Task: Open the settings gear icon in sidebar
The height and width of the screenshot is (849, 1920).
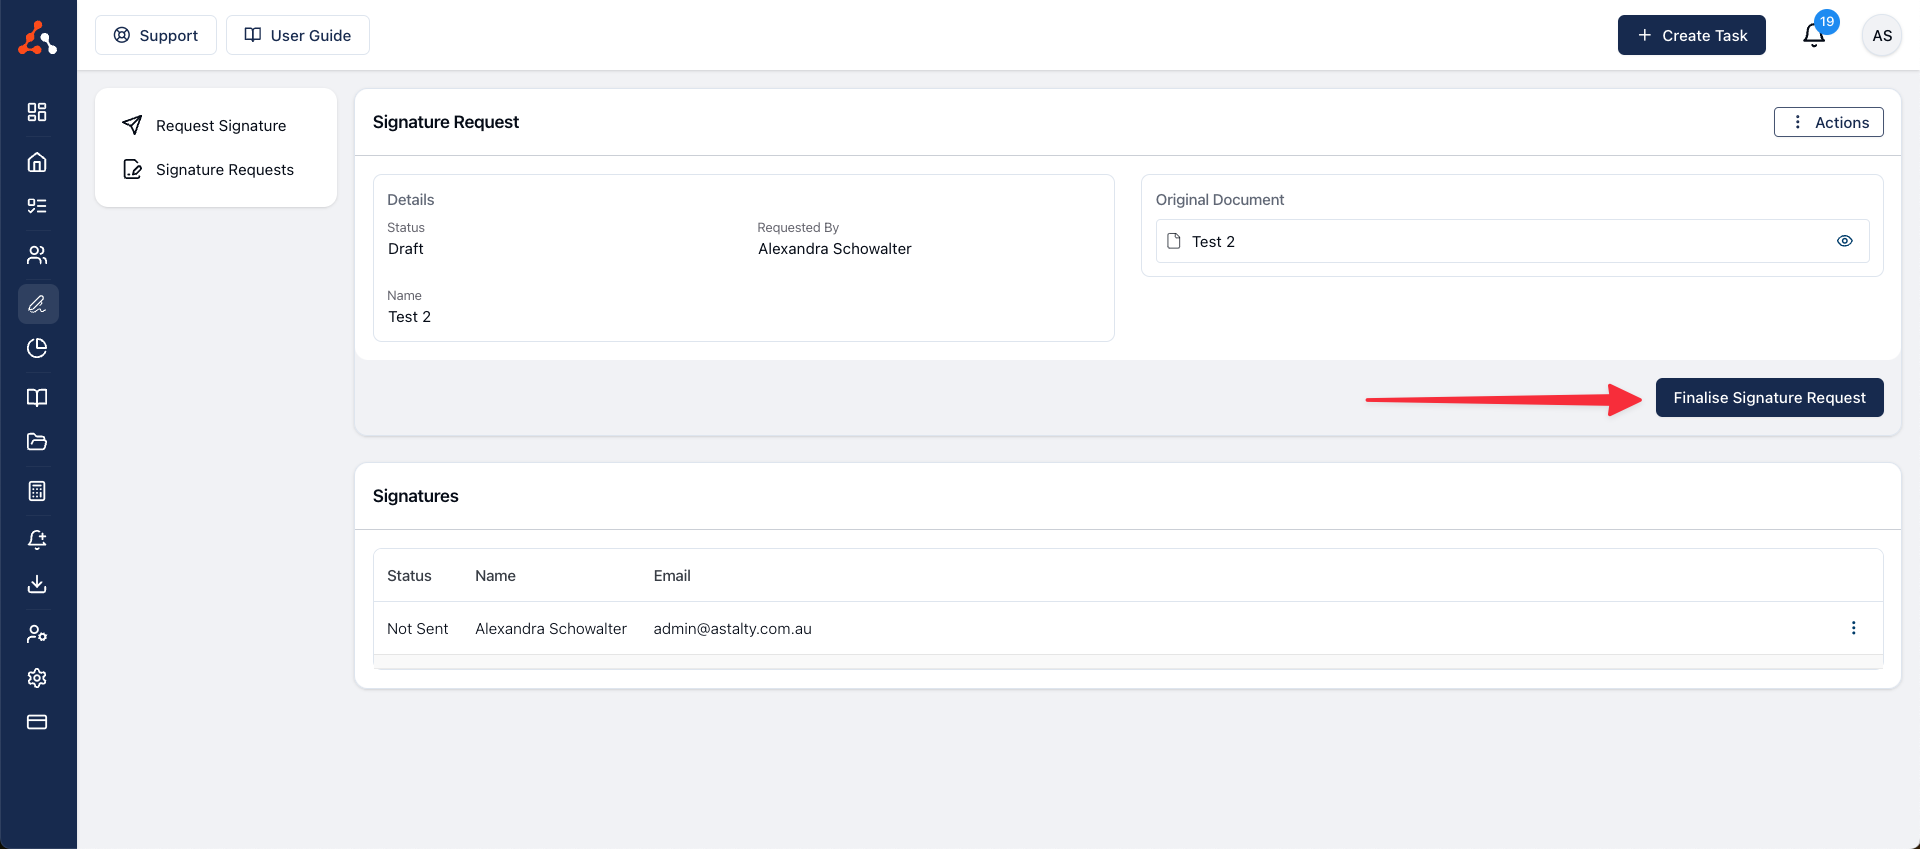Action: pyautogui.click(x=37, y=678)
